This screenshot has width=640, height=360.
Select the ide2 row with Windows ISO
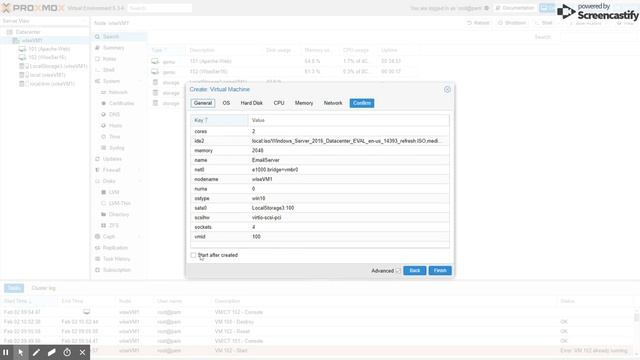(x=320, y=141)
